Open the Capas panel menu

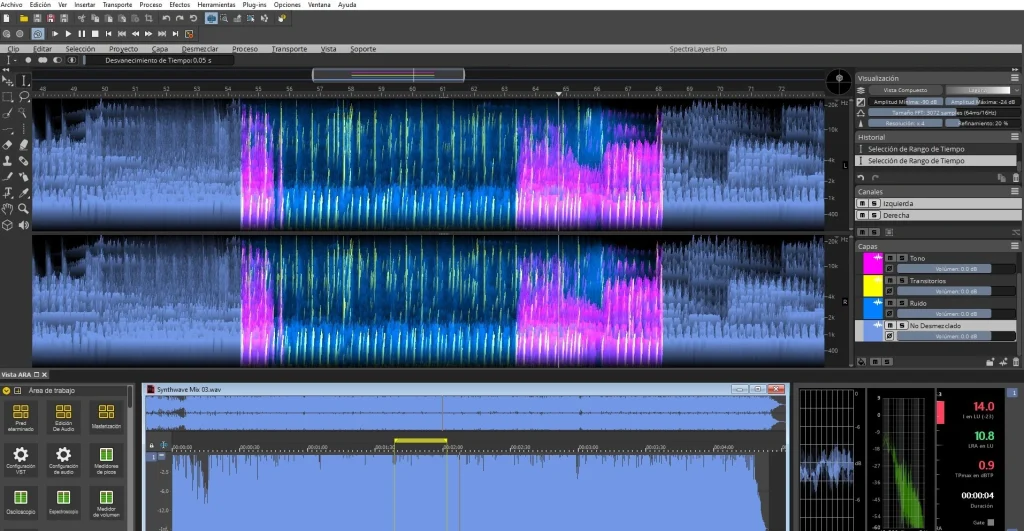[x=1015, y=246]
